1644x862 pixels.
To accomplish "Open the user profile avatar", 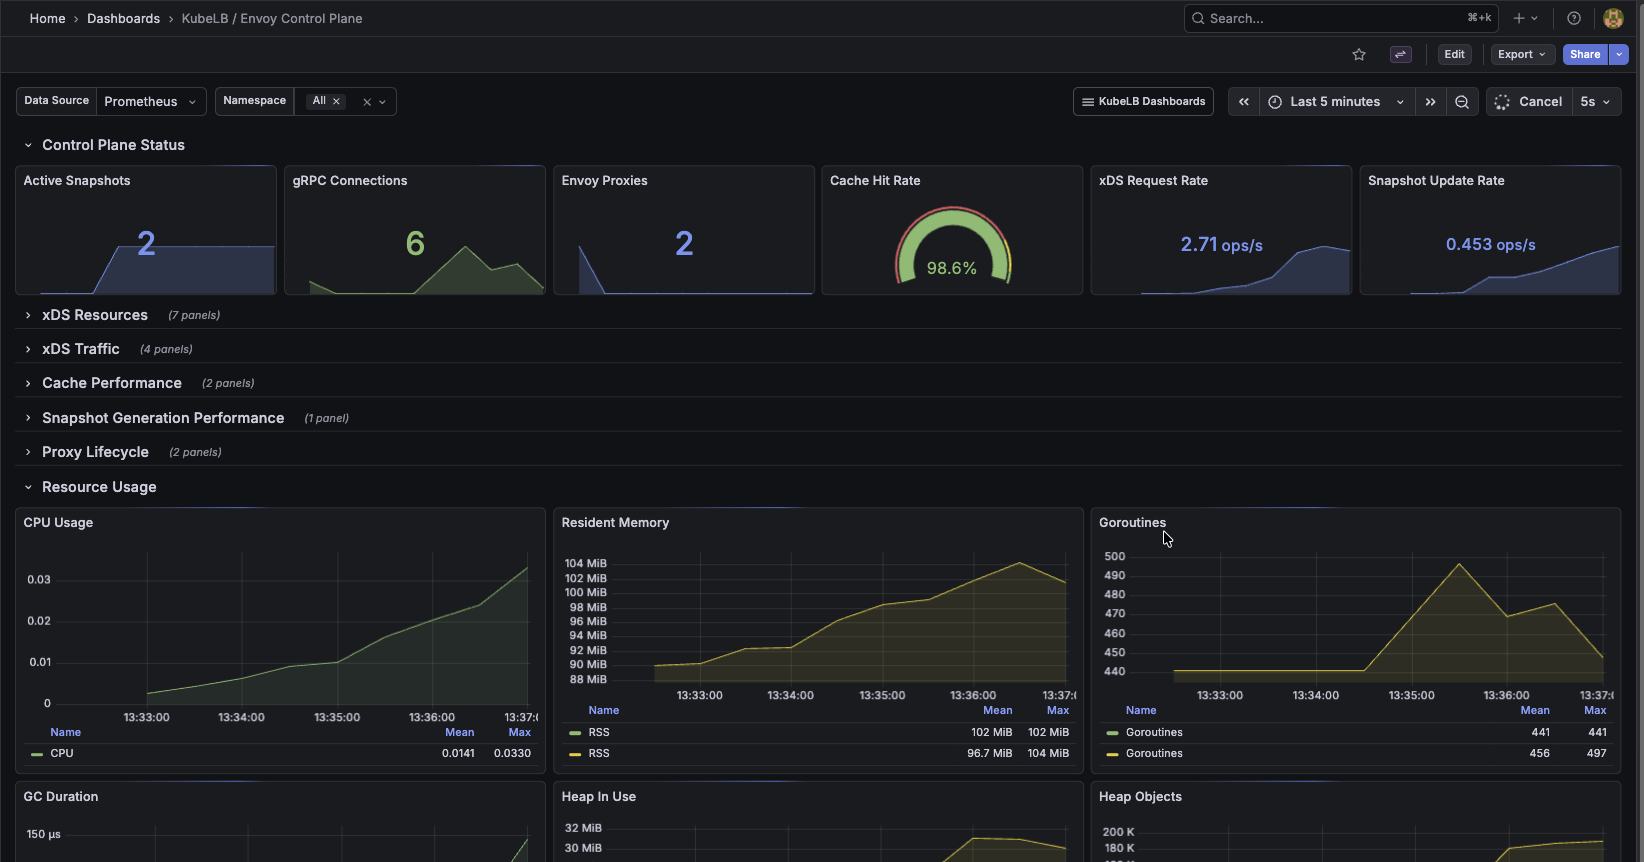I will click(x=1613, y=18).
